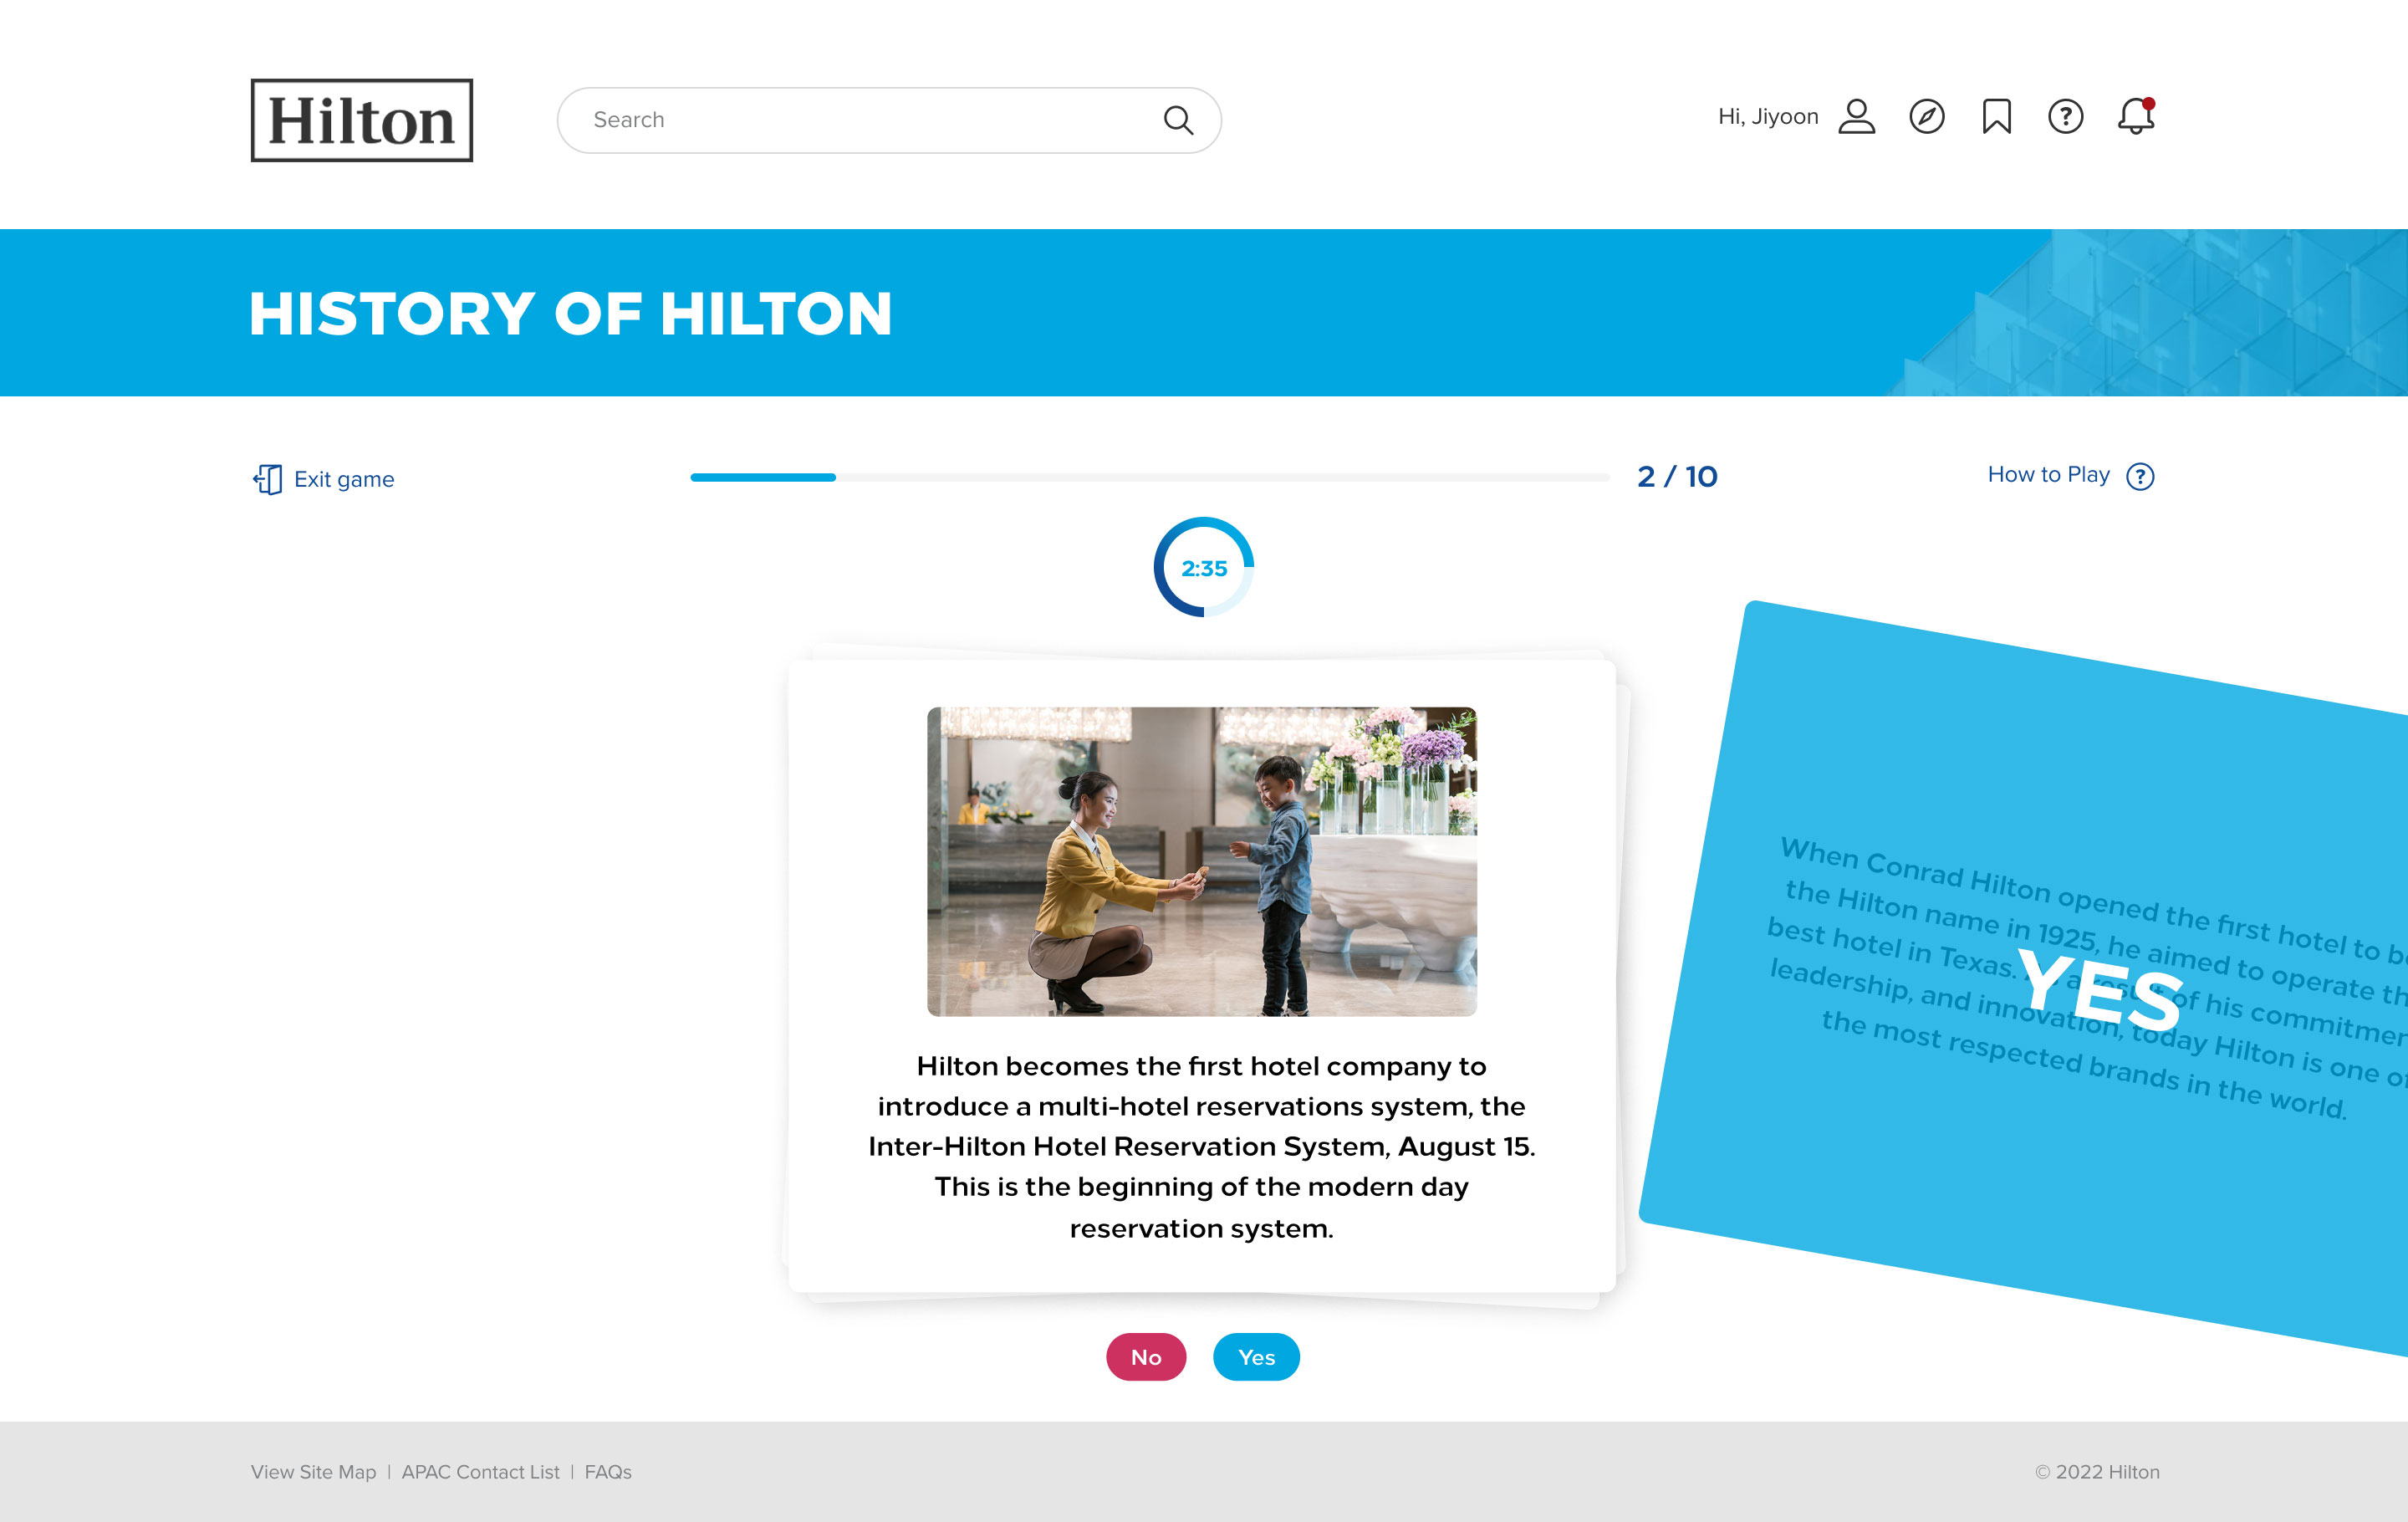
Task: Open View Site Map footer link
Action: [313, 1471]
